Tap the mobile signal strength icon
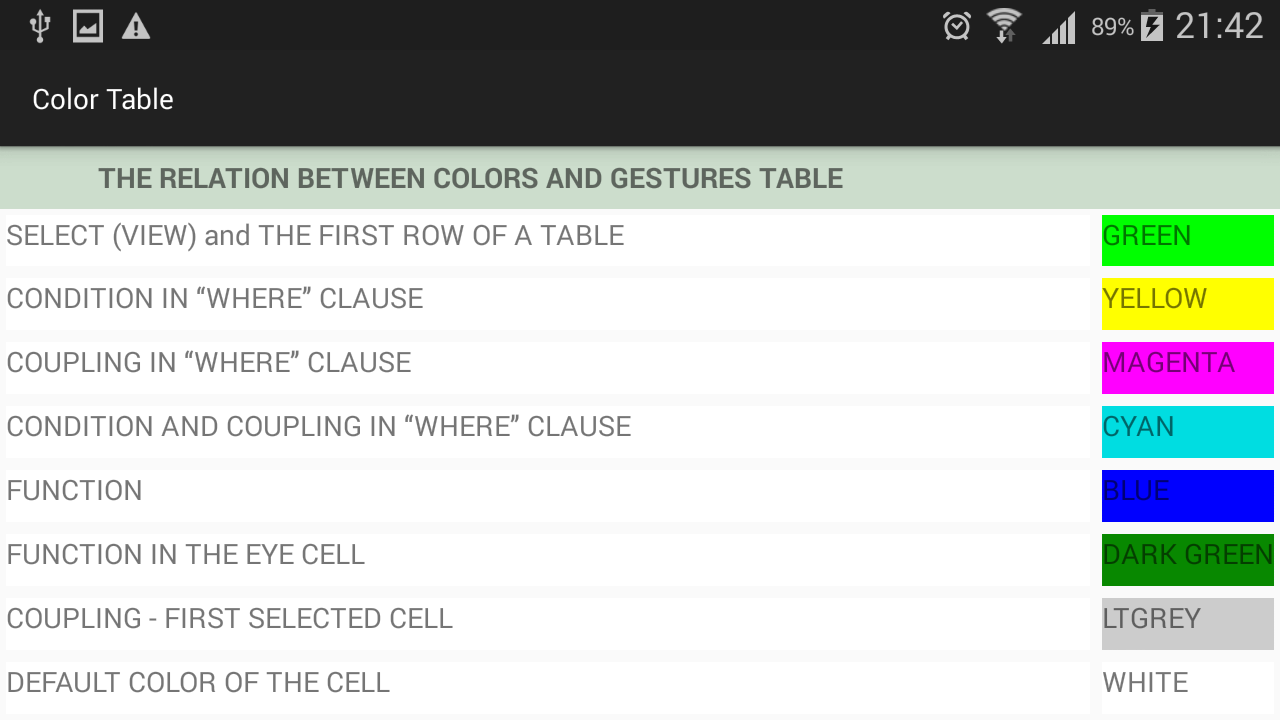Viewport: 1280px width, 720px height. 1059,27
